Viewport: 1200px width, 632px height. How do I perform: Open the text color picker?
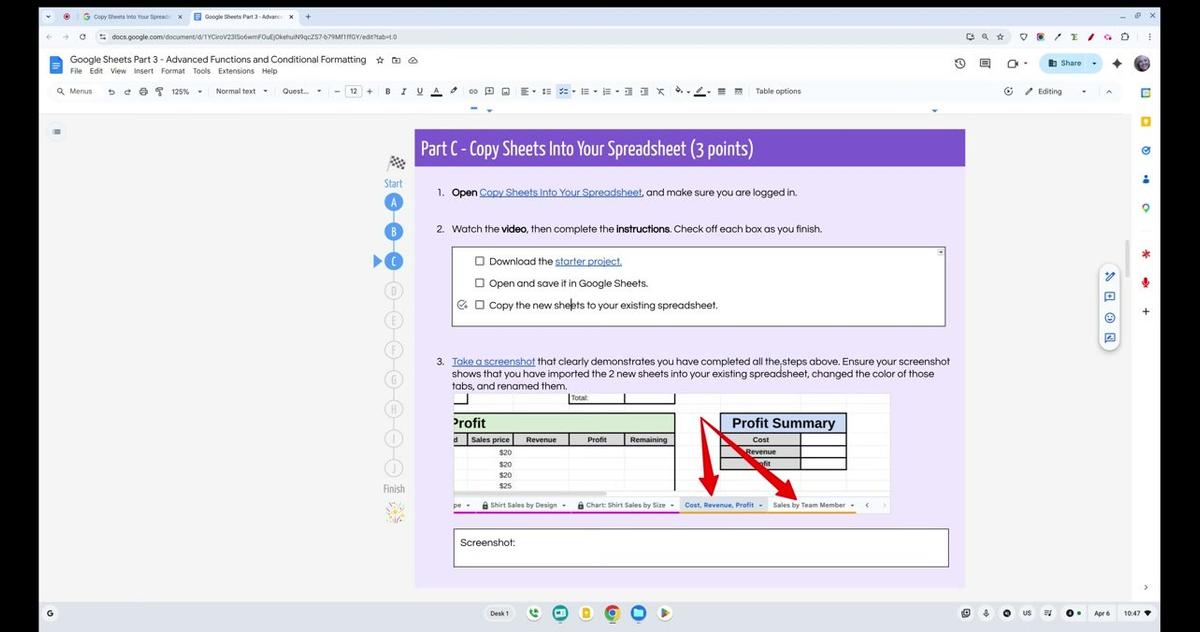[x=437, y=91]
